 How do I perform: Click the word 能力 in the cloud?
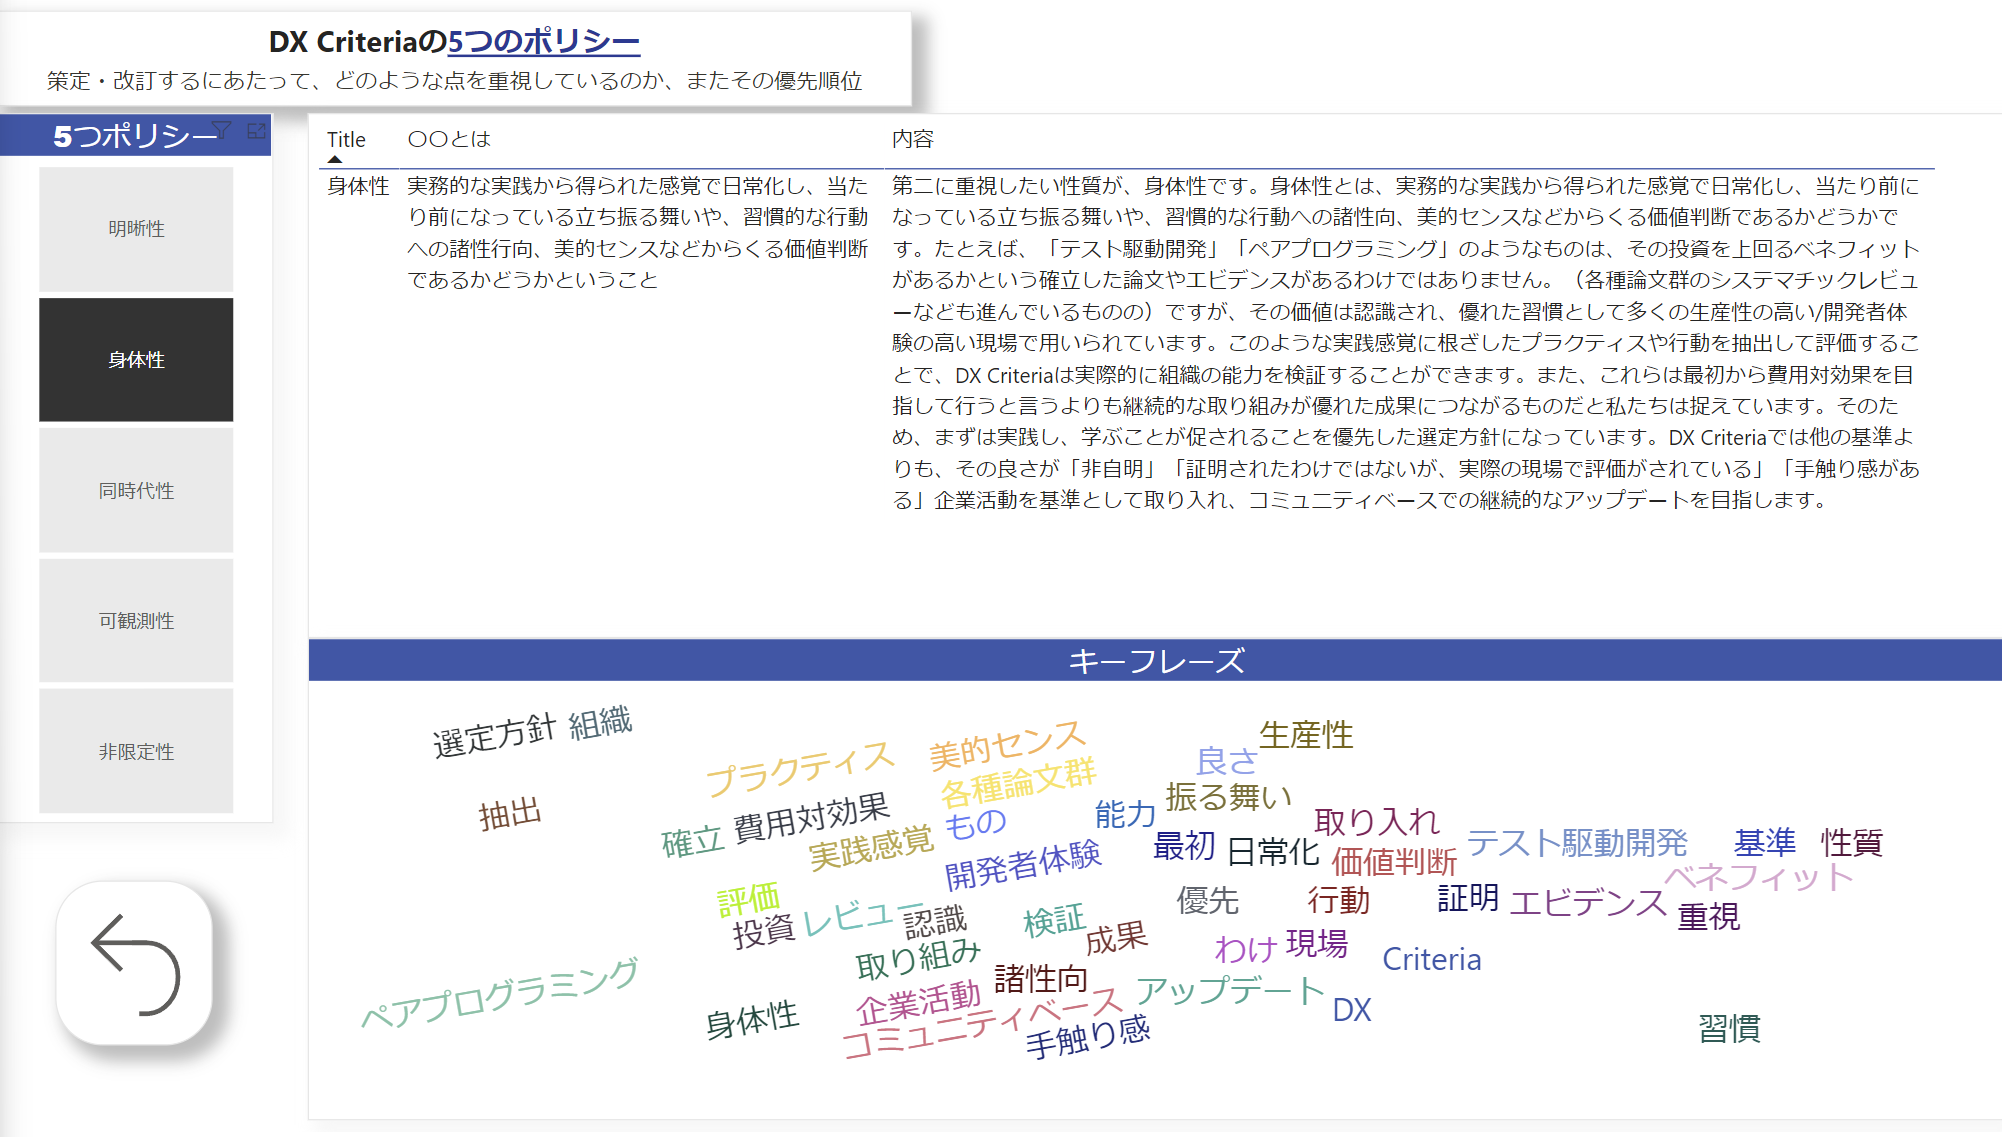pos(1125,814)
